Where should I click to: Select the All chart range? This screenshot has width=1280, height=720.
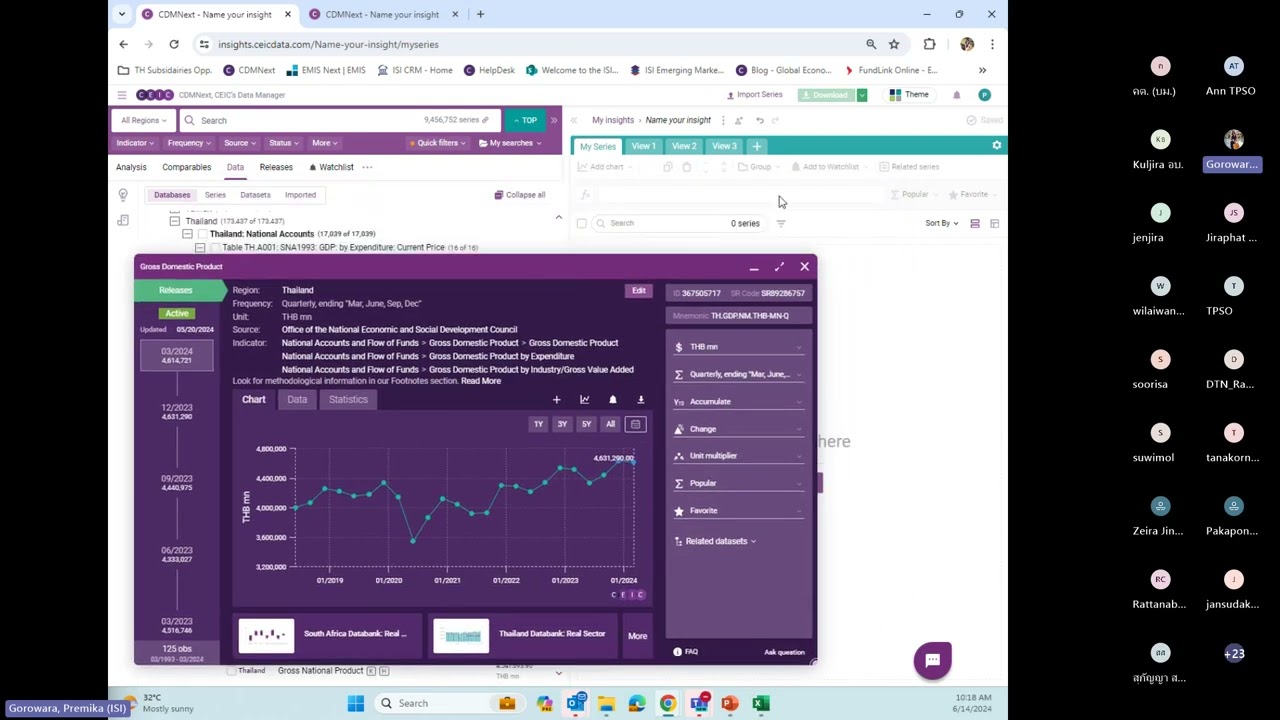pyautogui.click(x=610, y=424)
